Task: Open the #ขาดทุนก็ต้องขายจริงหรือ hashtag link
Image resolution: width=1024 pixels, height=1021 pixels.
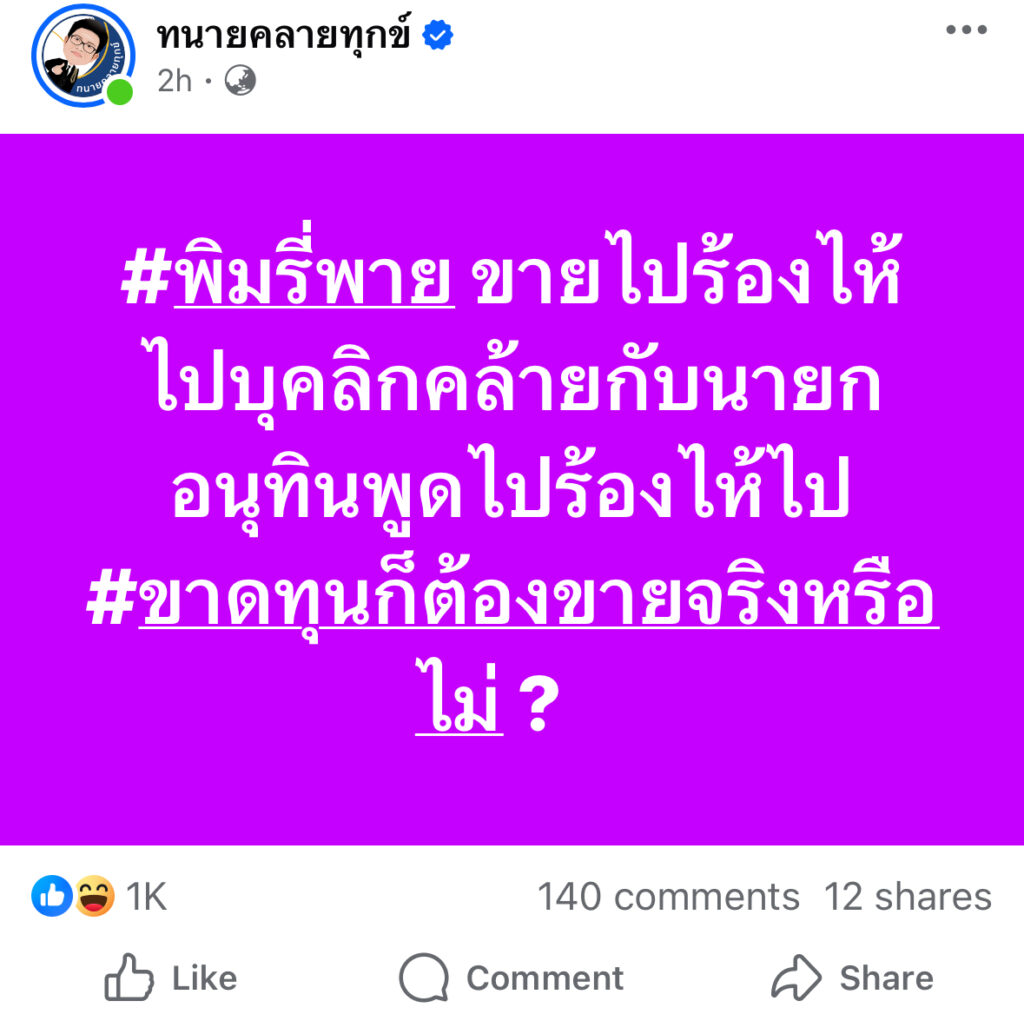Action: pyautogui.click(x=511, y=604)
